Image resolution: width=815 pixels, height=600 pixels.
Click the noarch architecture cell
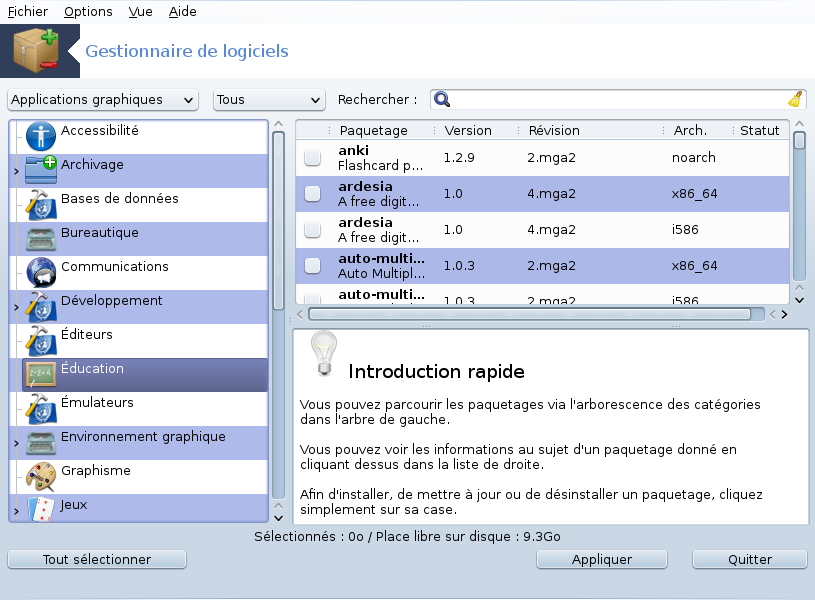(693, 158)
